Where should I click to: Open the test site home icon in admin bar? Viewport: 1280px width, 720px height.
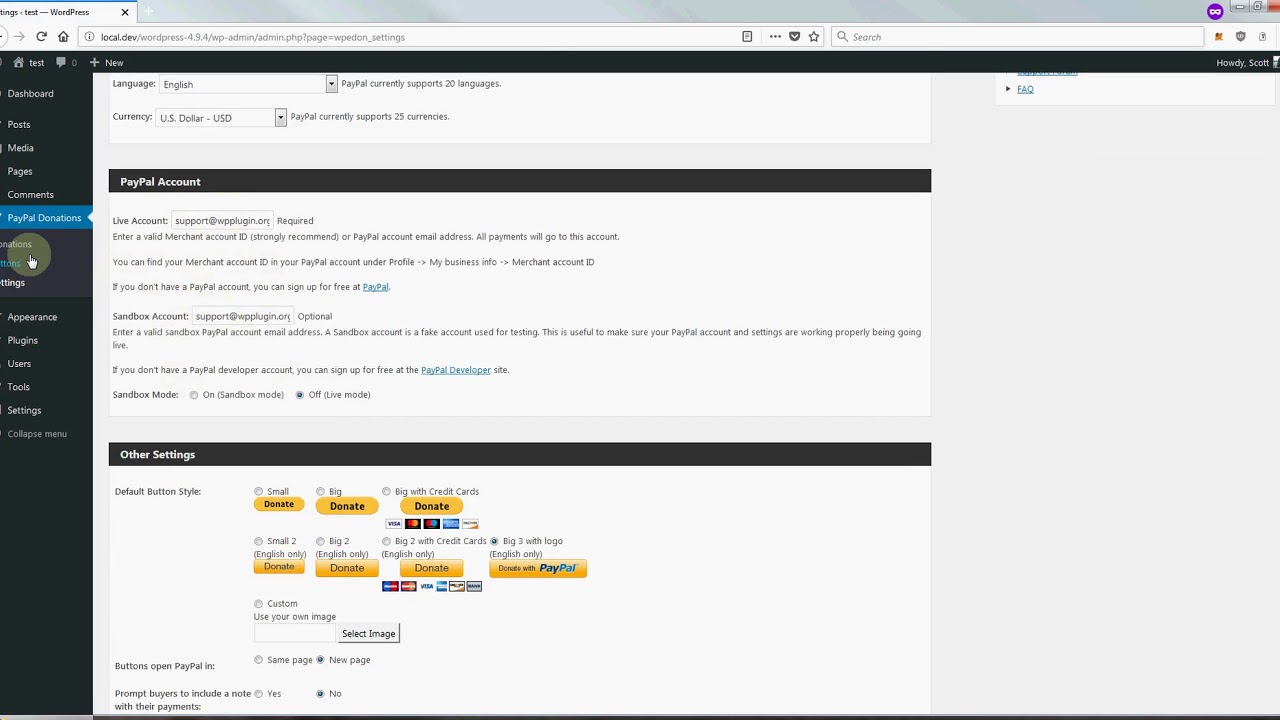pyautogui.click(x=27, y=62)
